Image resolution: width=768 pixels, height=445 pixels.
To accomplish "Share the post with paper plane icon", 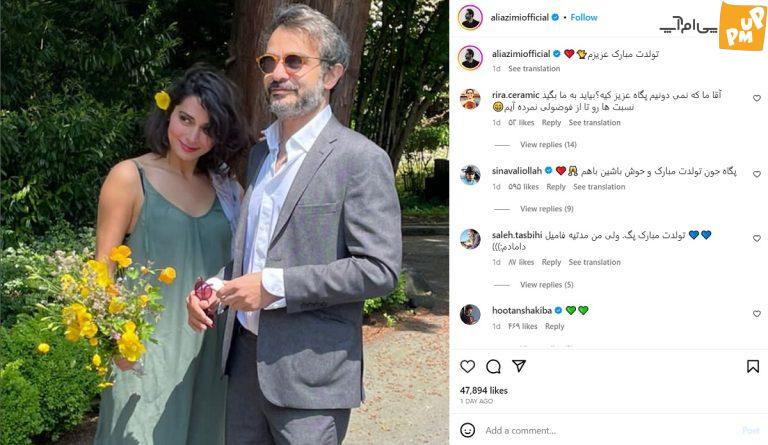I will pyautogui.click(x=519, y=366).
